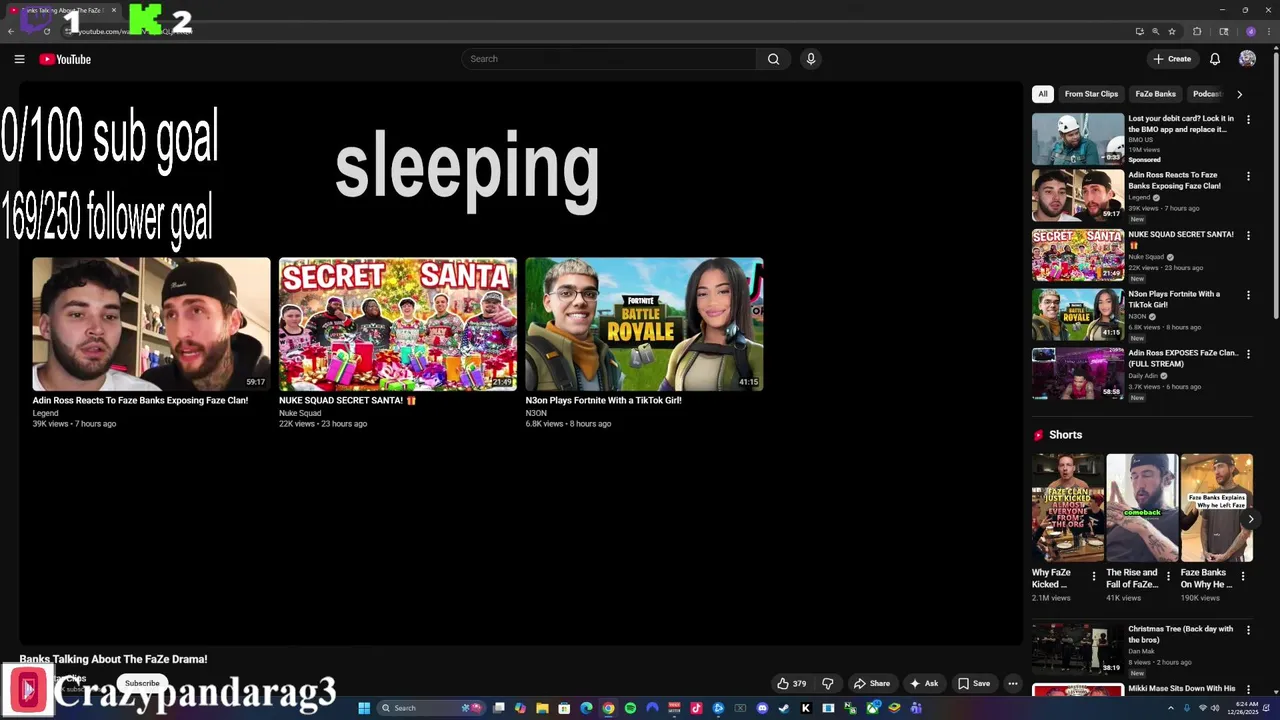Dislike the video with thumbs down
This screenshot has width=1280, height=720.
828,684
